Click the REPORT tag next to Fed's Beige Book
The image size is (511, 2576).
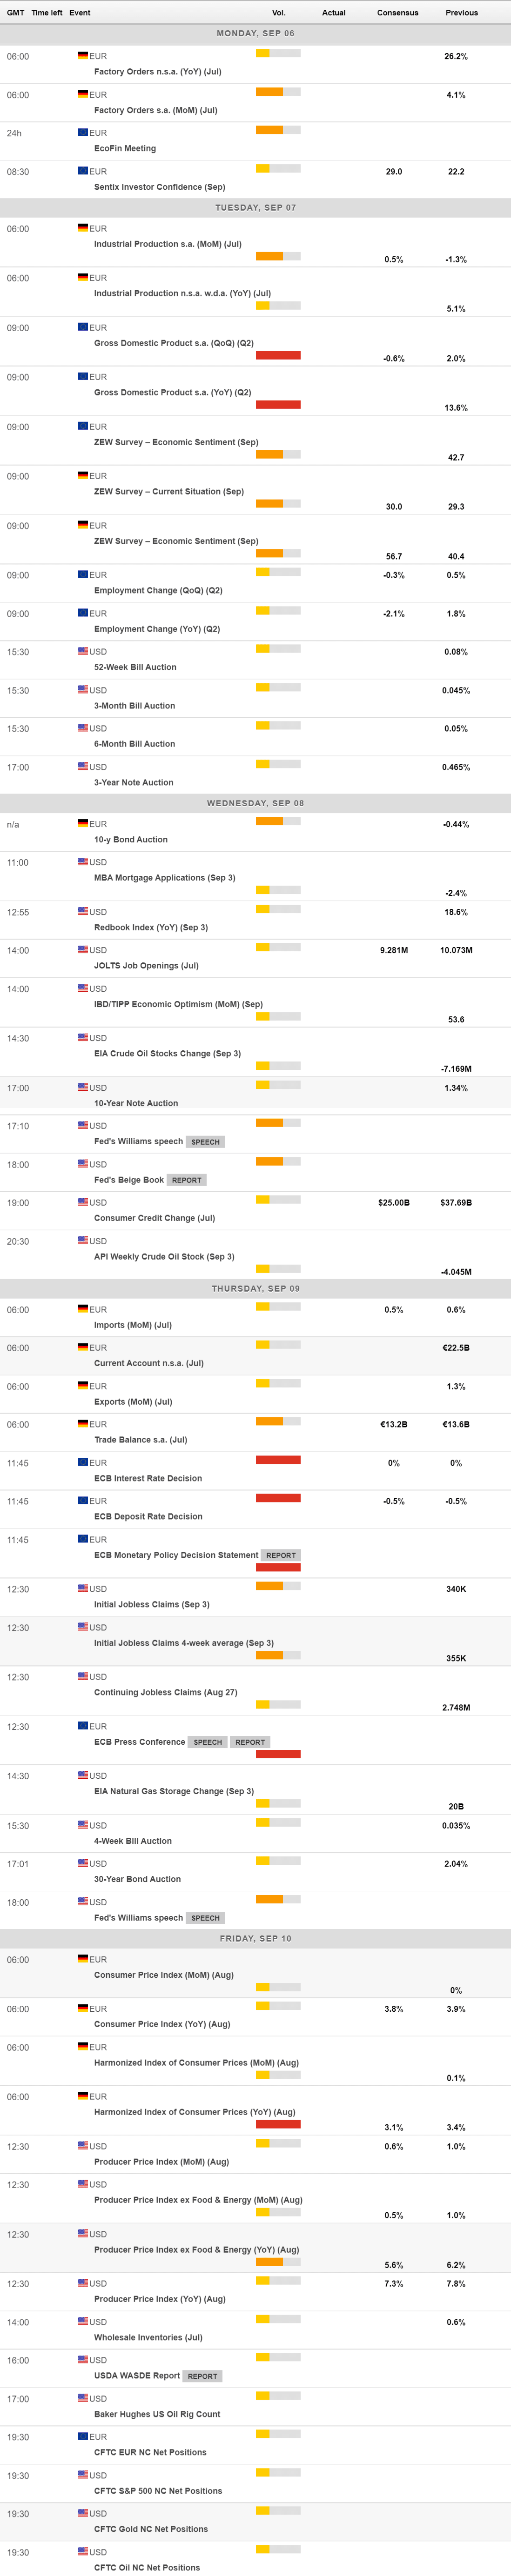tap(186, 1180)
